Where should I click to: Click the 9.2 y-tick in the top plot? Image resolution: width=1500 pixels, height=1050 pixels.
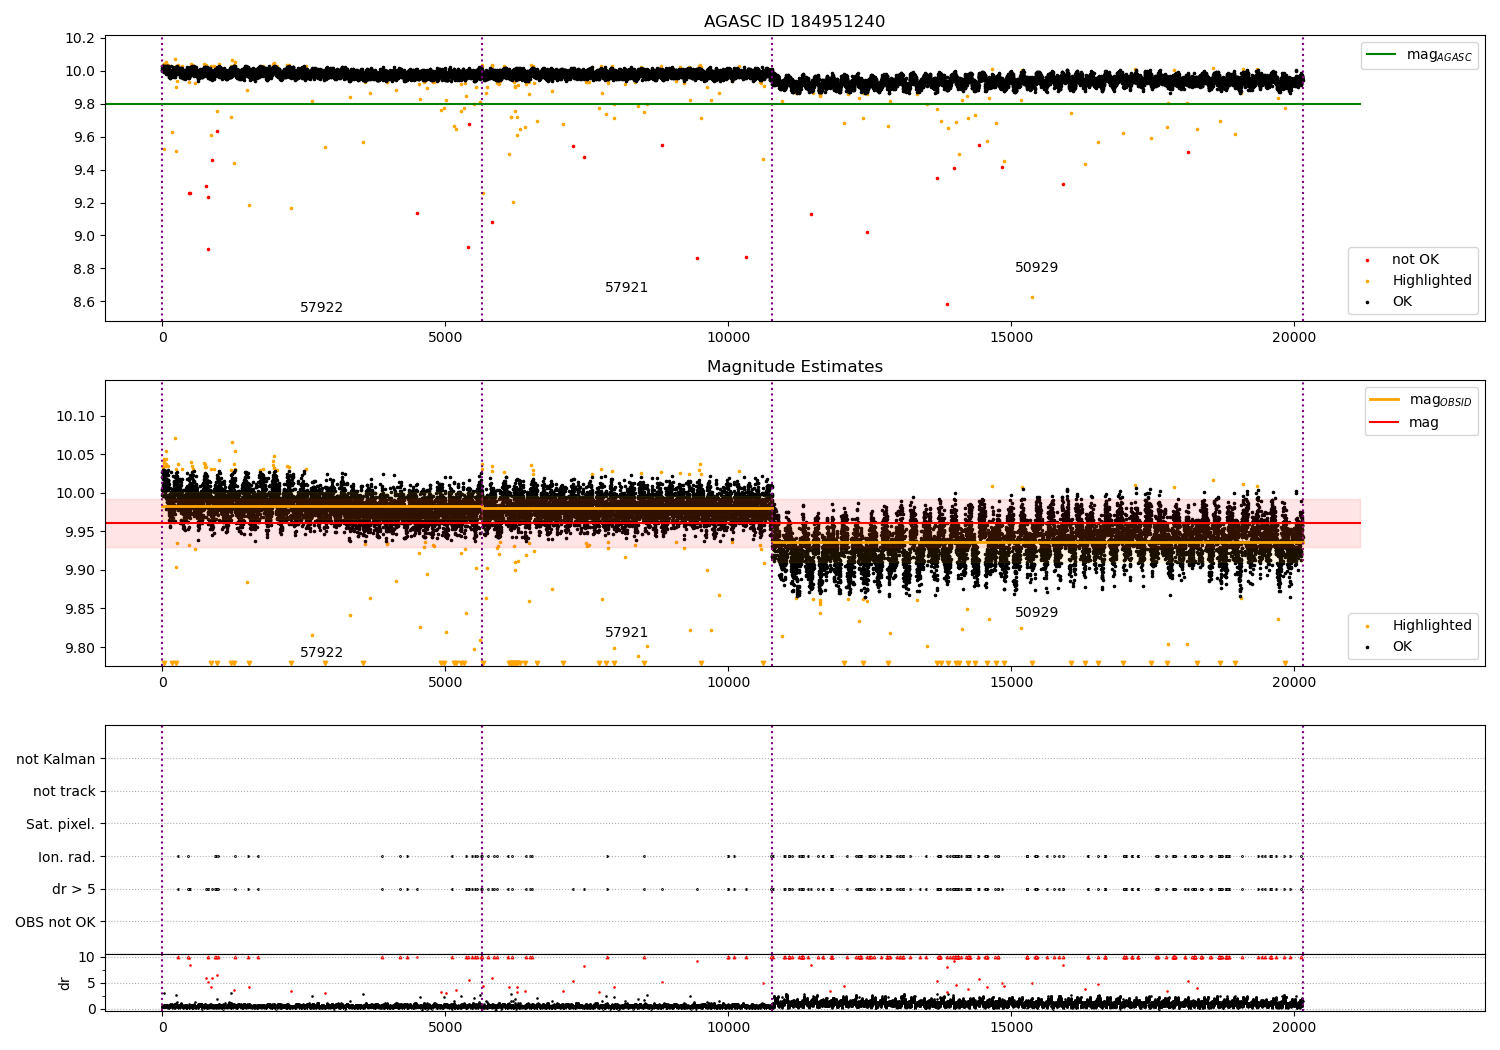84,203
